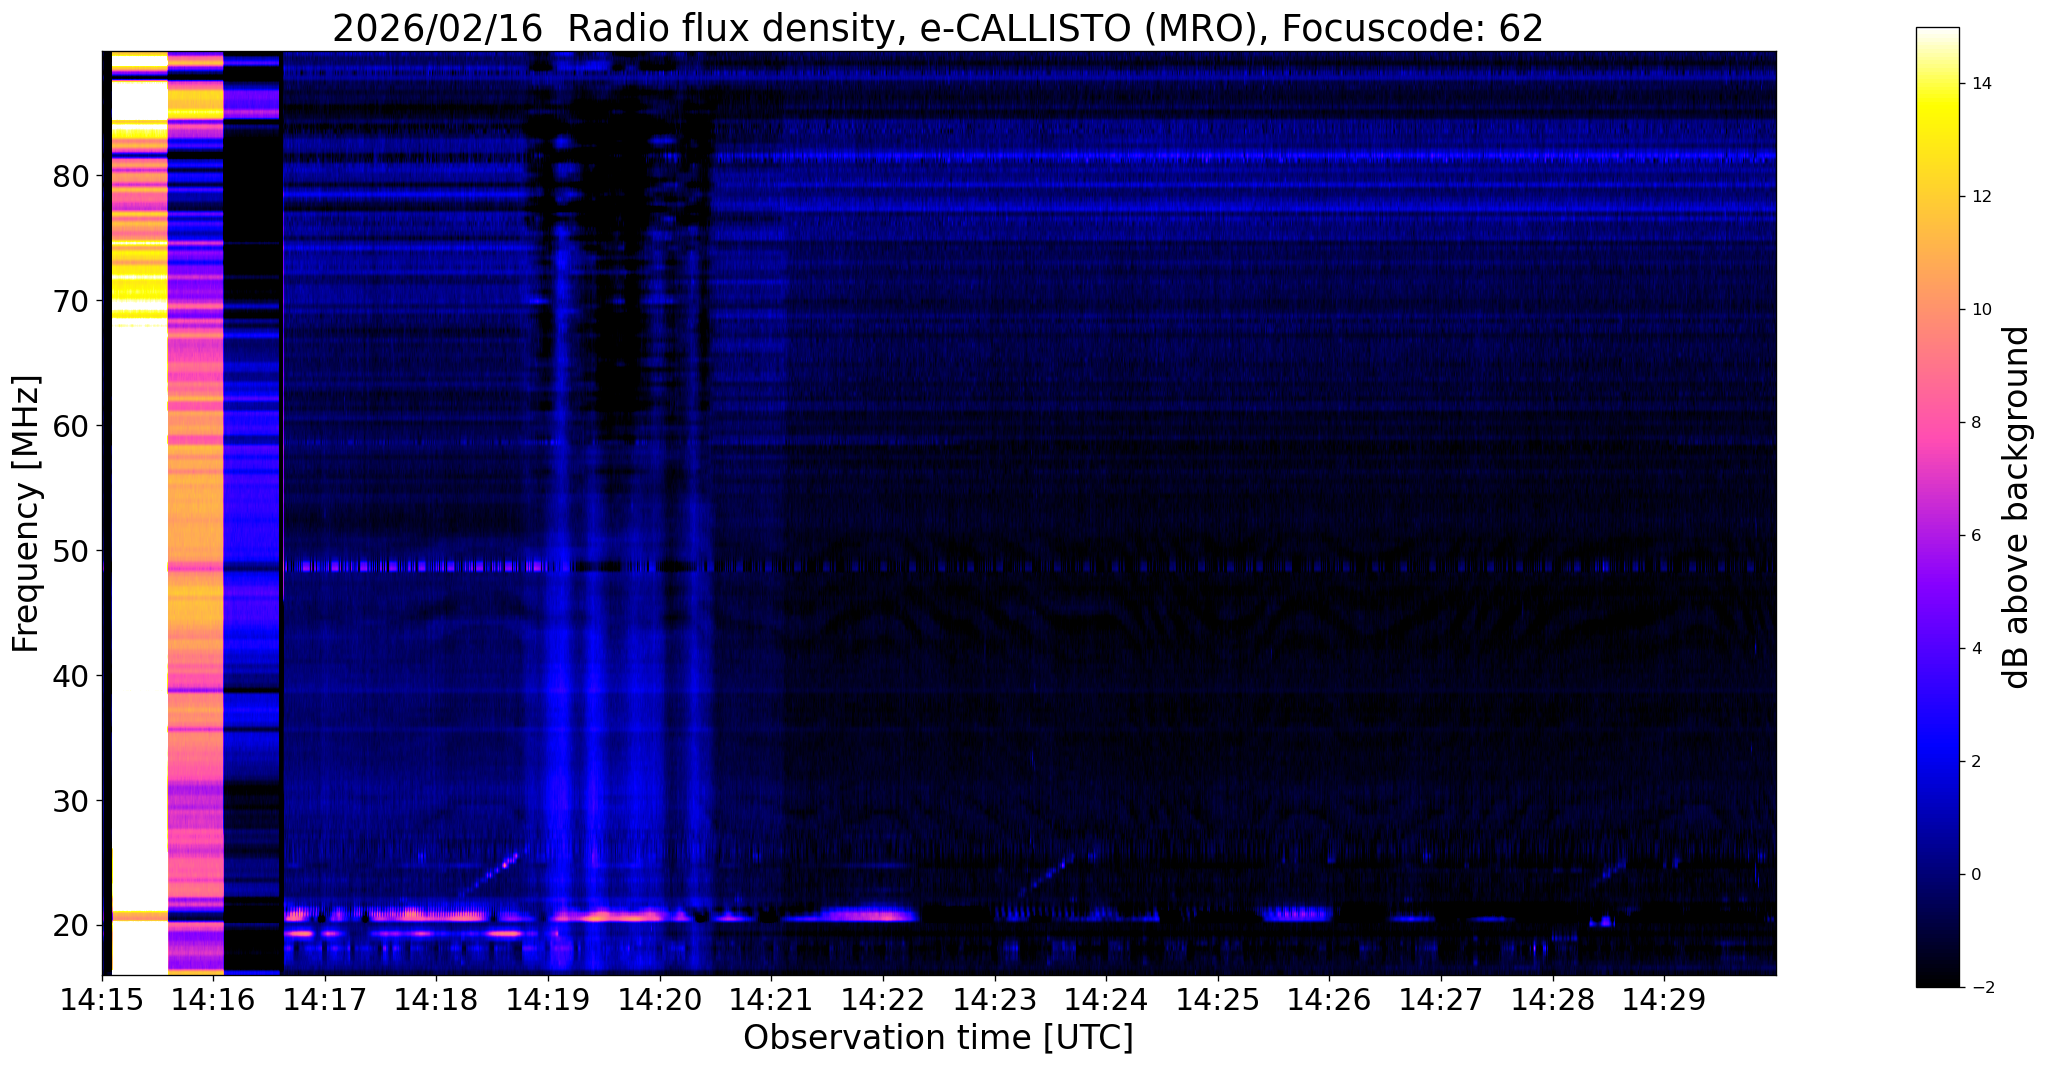Viewport: 2047px width, 1067px height.
Task: Click the 14:22 time tick label
Action: tap(883, 998)
